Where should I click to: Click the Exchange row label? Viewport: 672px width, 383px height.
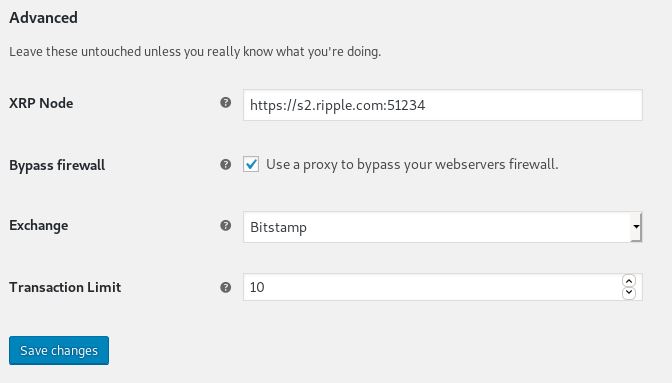click(39, 226)
